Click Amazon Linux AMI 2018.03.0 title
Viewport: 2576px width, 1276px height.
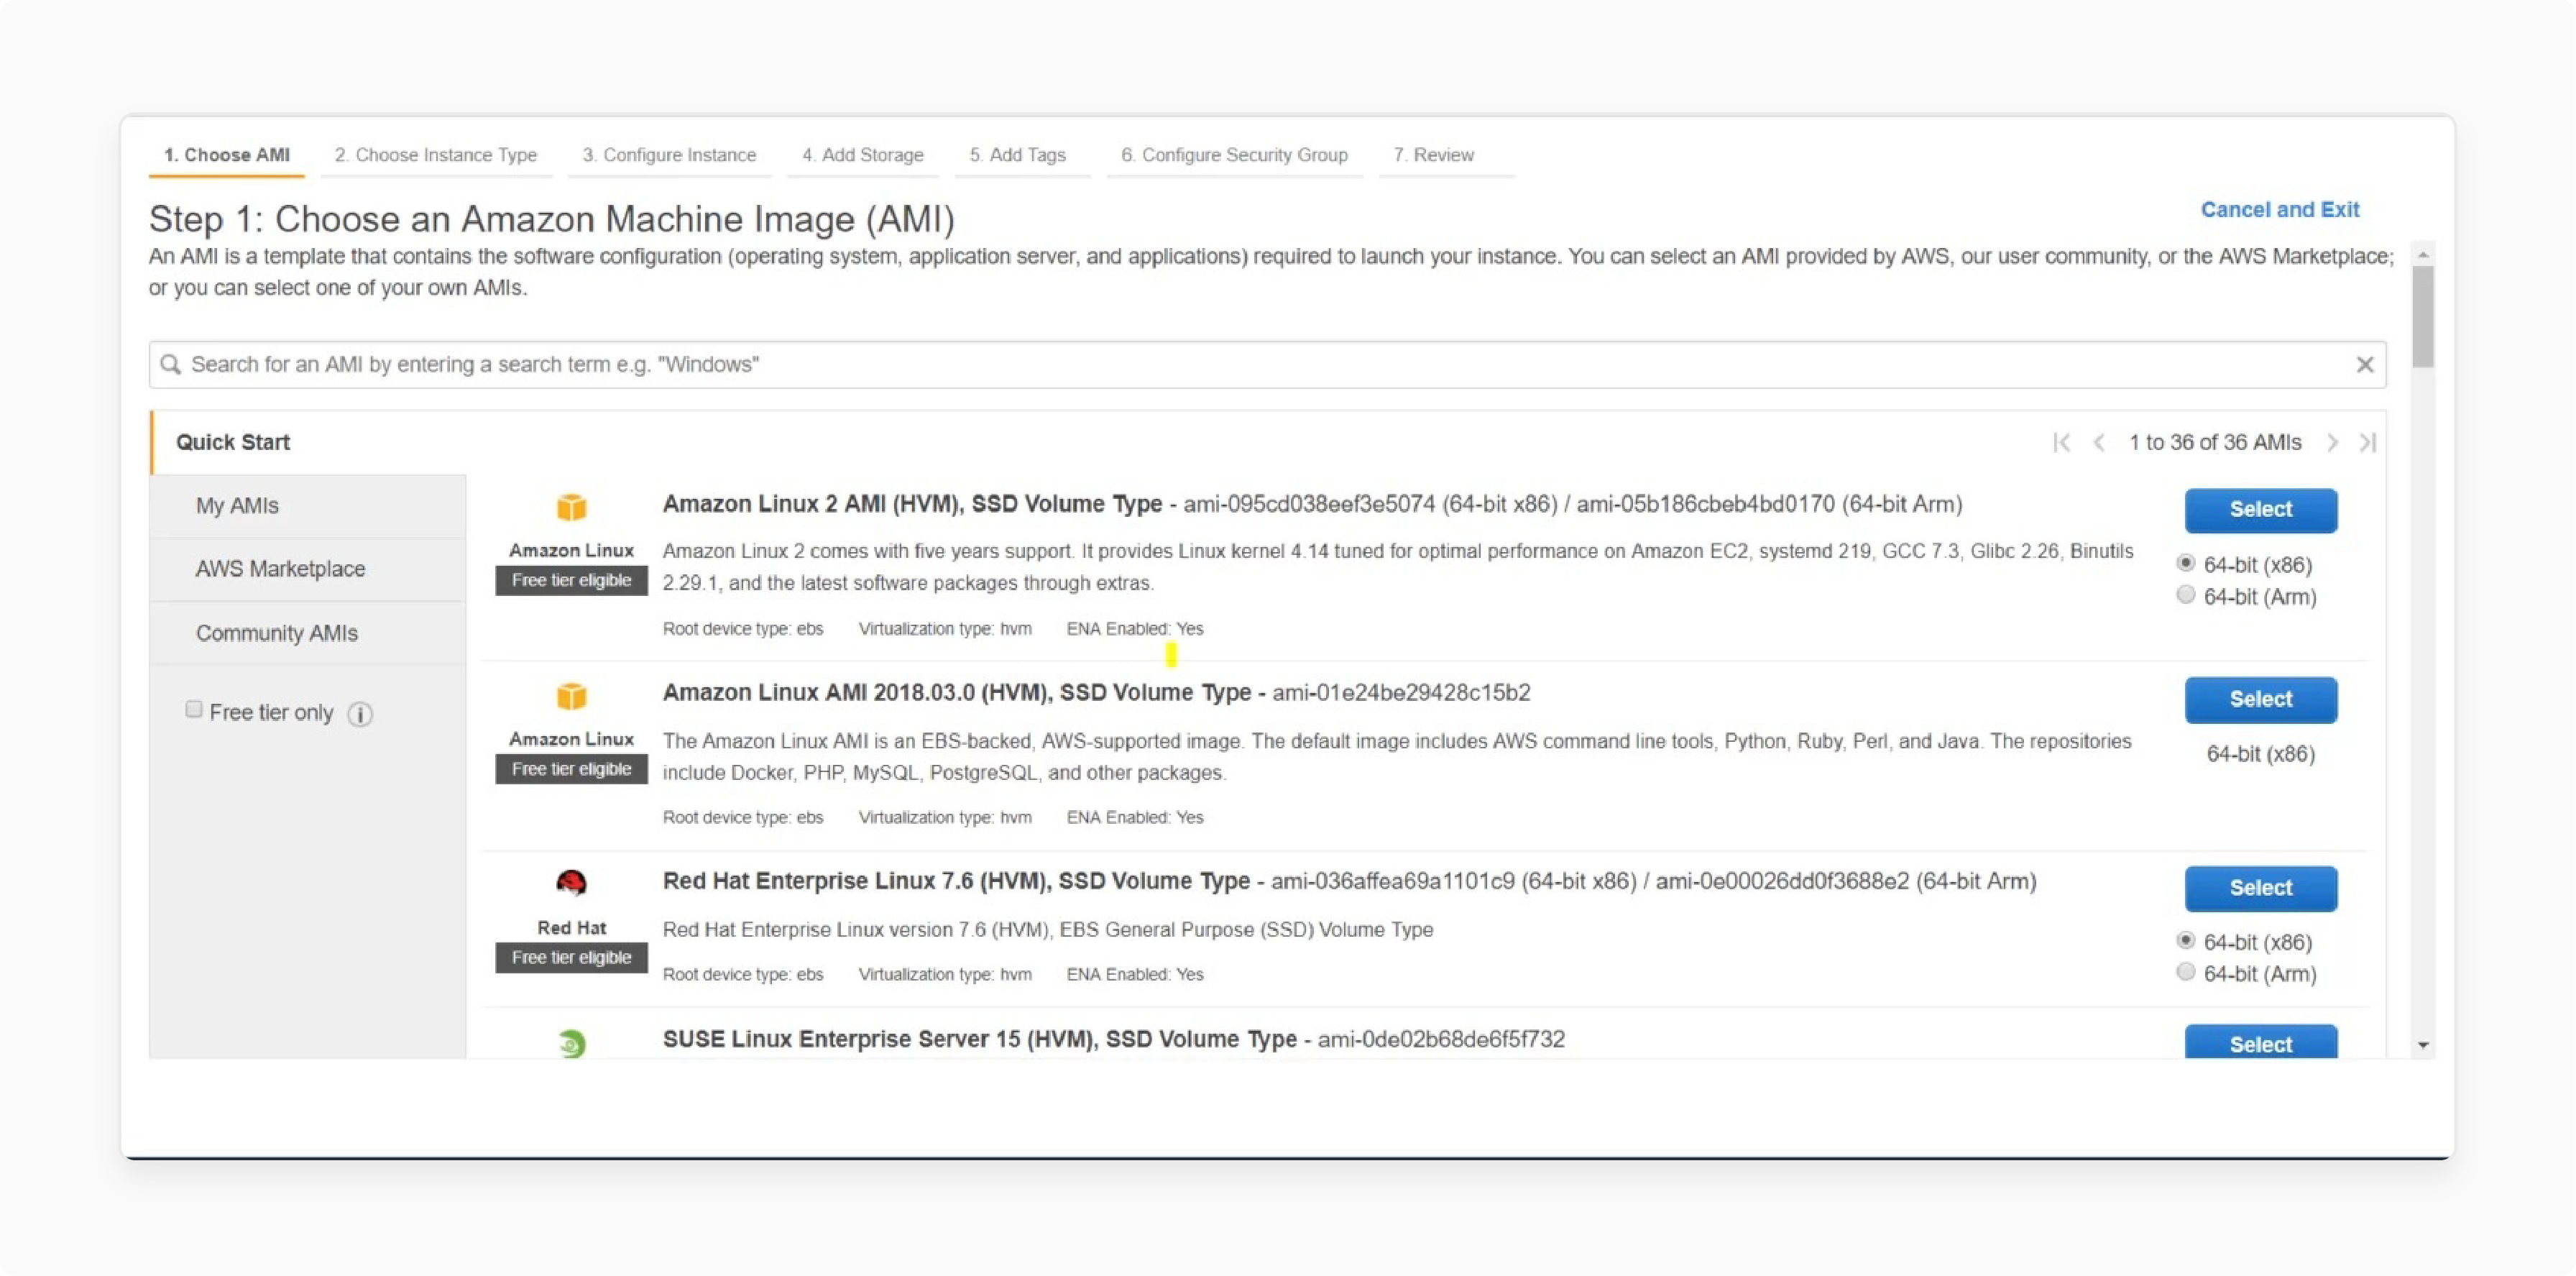[957, 693]
